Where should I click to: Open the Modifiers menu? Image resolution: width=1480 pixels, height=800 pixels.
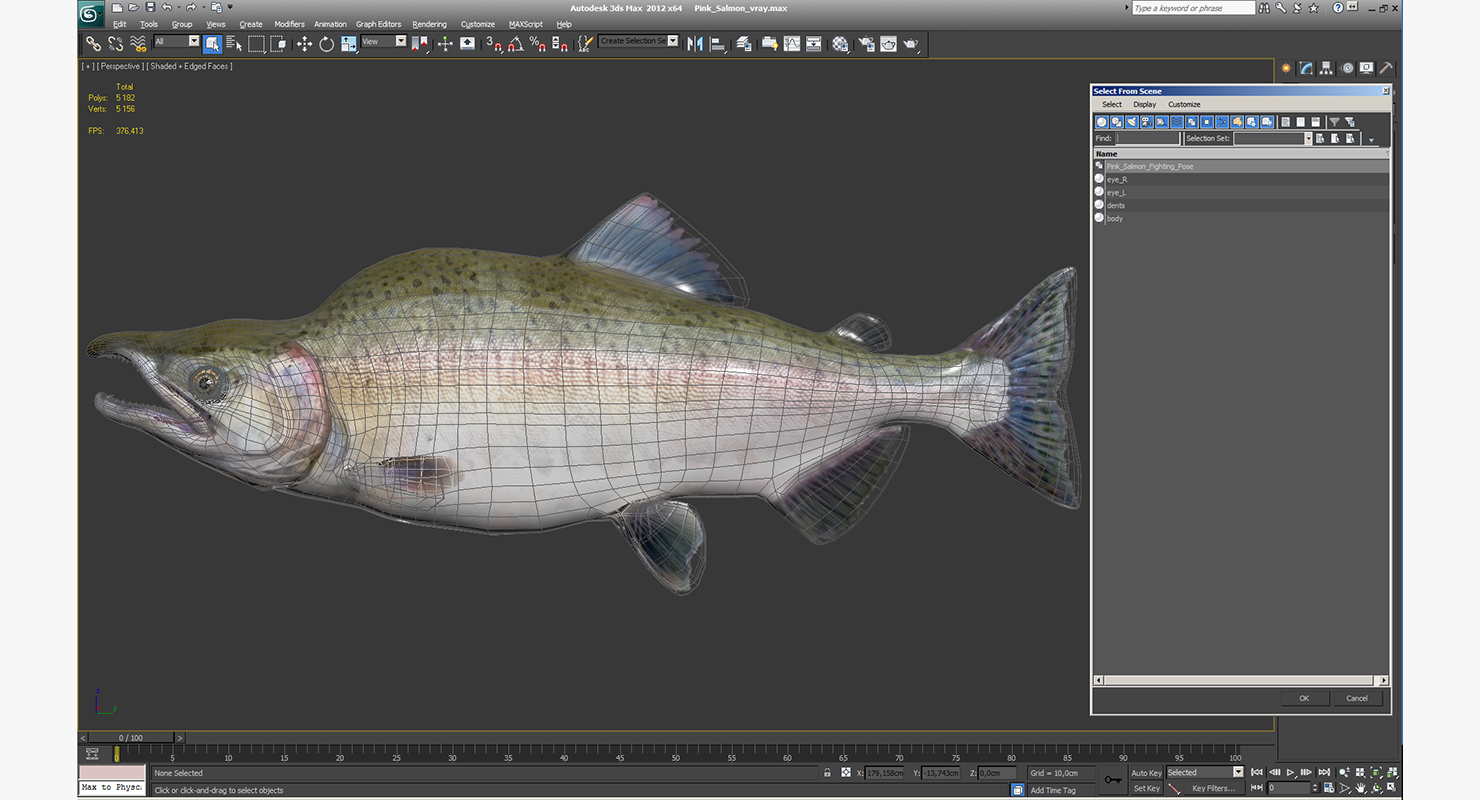click(x=289, y=24)
